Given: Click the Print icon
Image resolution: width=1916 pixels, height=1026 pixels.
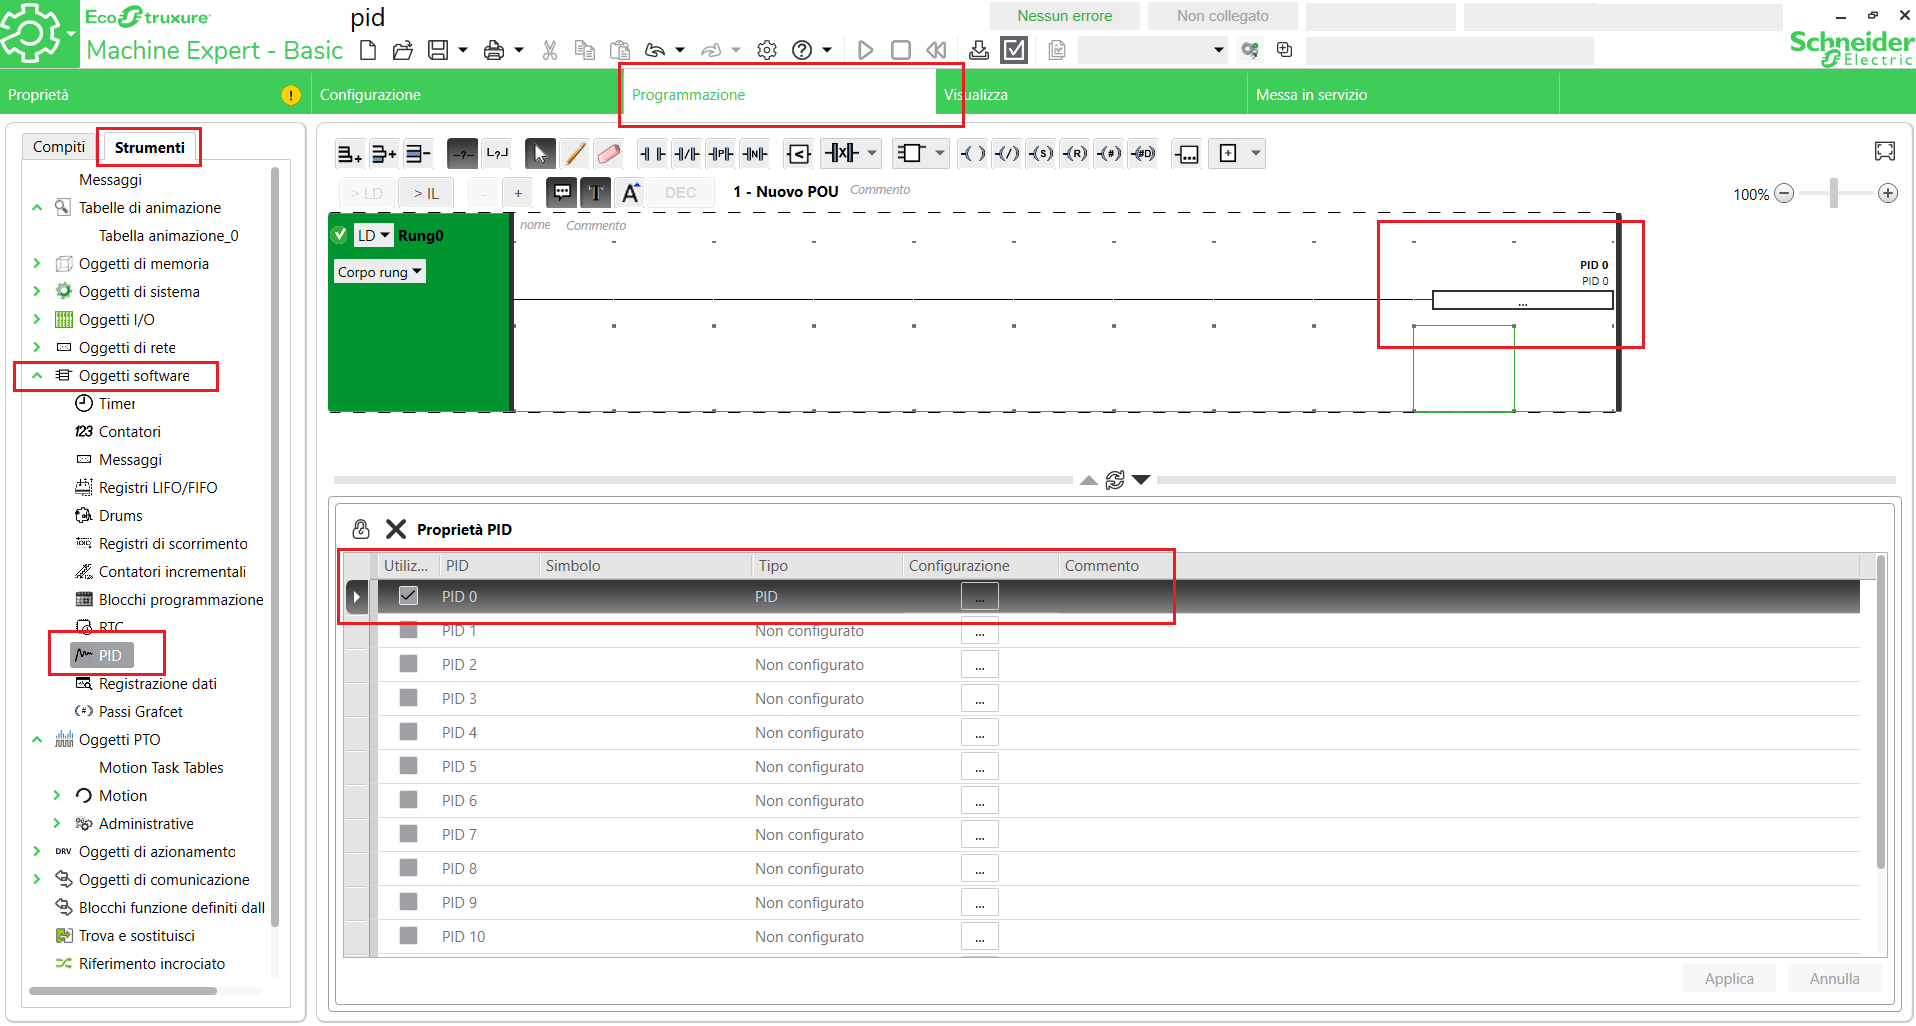Looking at the screenshot, I should pyautogui.click(x=494, y=50).
